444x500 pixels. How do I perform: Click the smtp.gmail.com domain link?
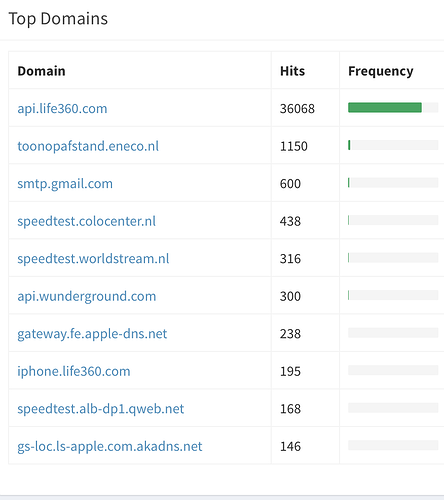[x=65, y=184]
